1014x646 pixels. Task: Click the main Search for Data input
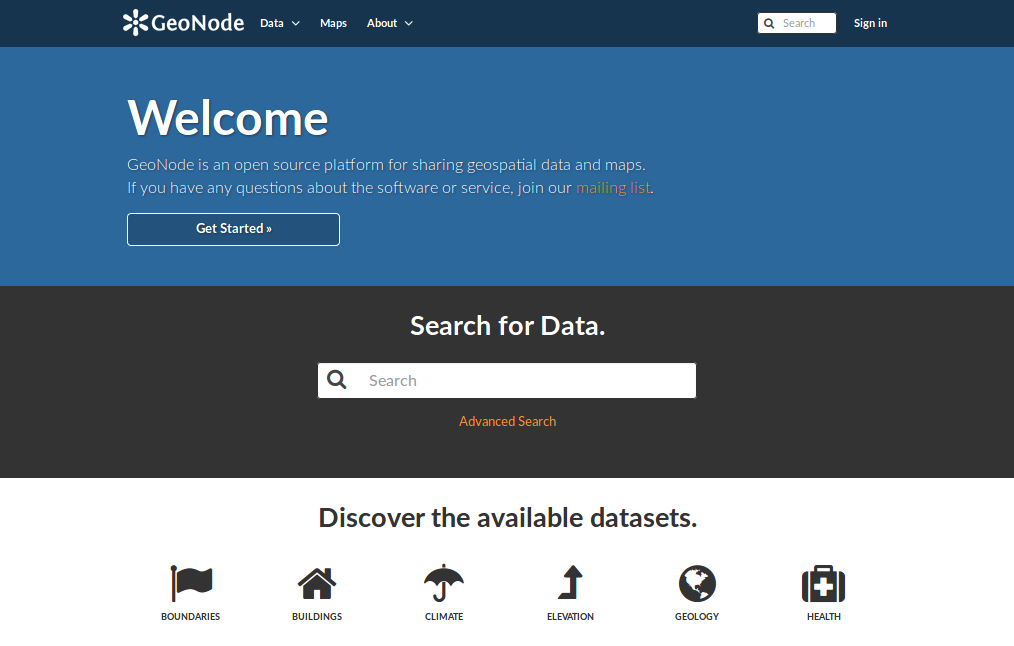point(507,380)
